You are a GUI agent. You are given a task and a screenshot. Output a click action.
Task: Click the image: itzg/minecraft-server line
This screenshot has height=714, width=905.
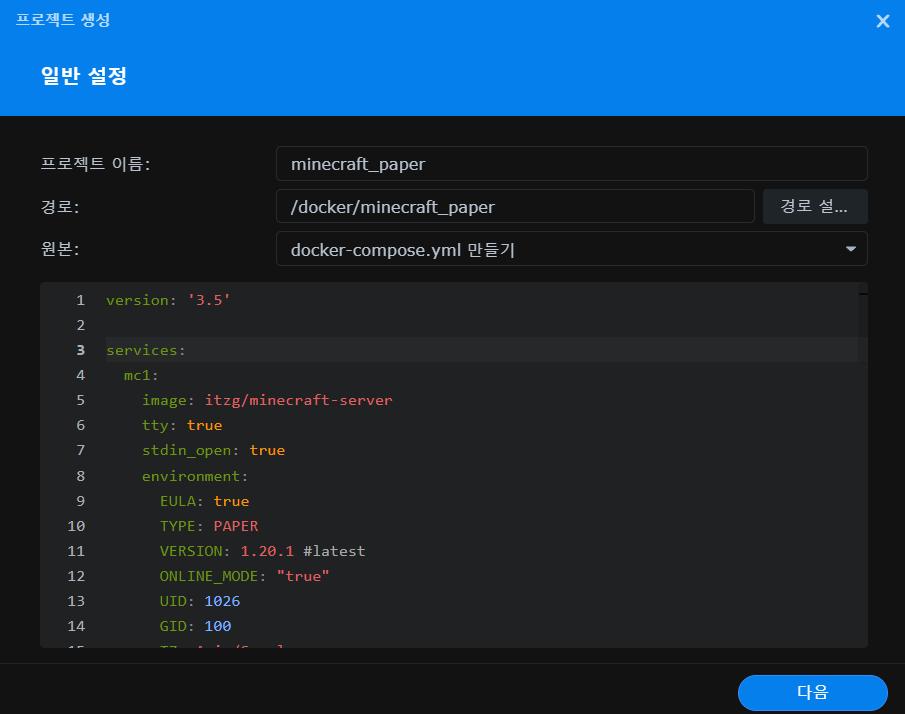267,400
